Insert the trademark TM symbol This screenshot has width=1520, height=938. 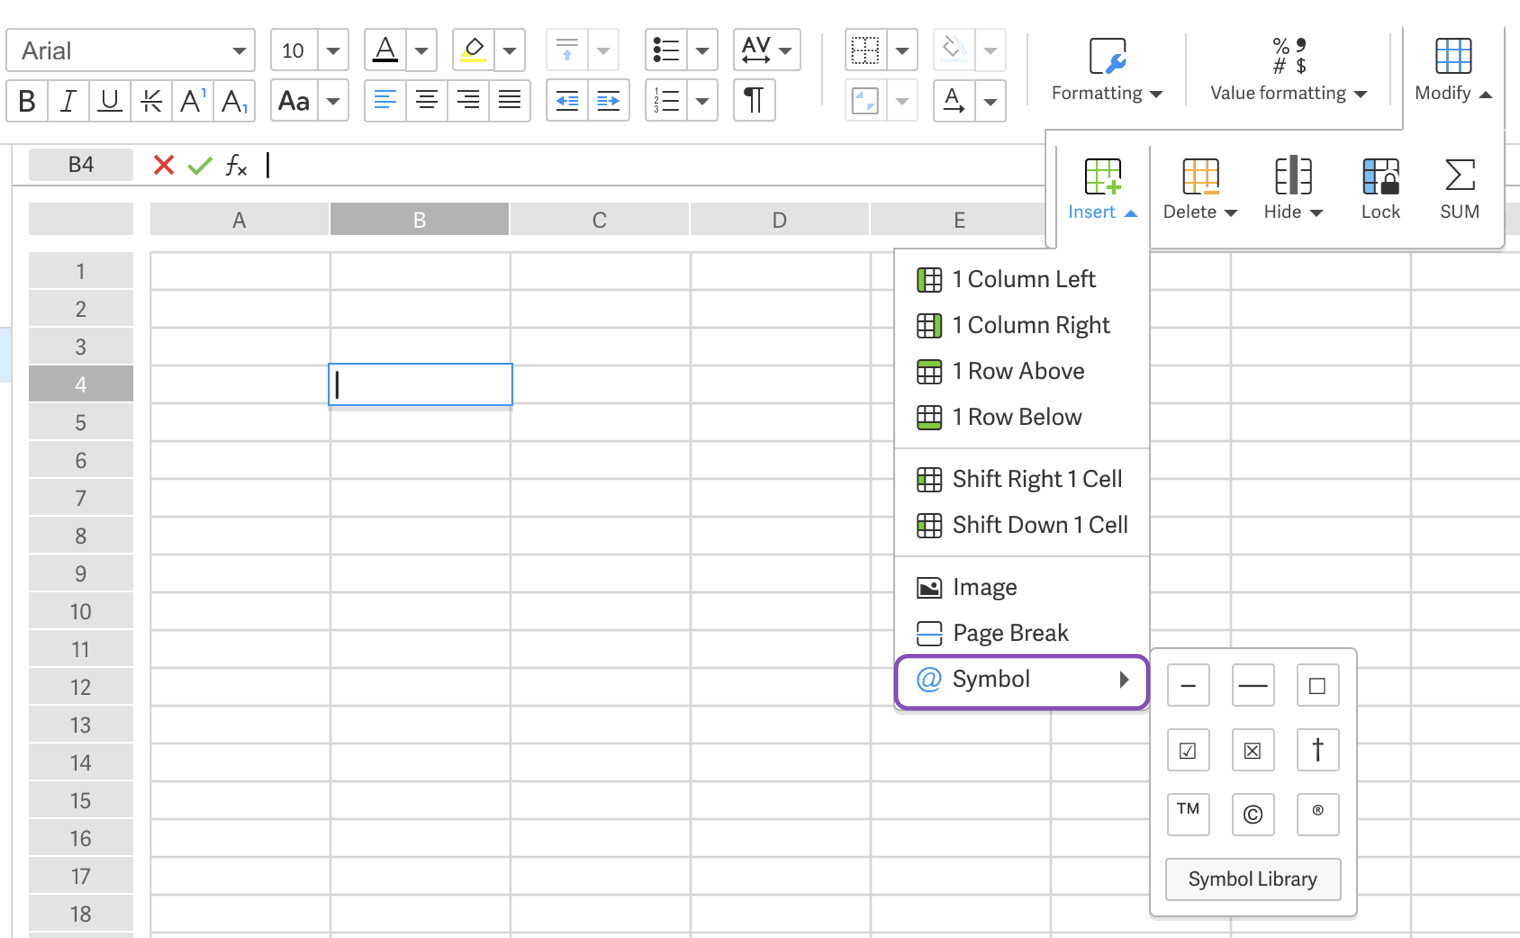1188,814
